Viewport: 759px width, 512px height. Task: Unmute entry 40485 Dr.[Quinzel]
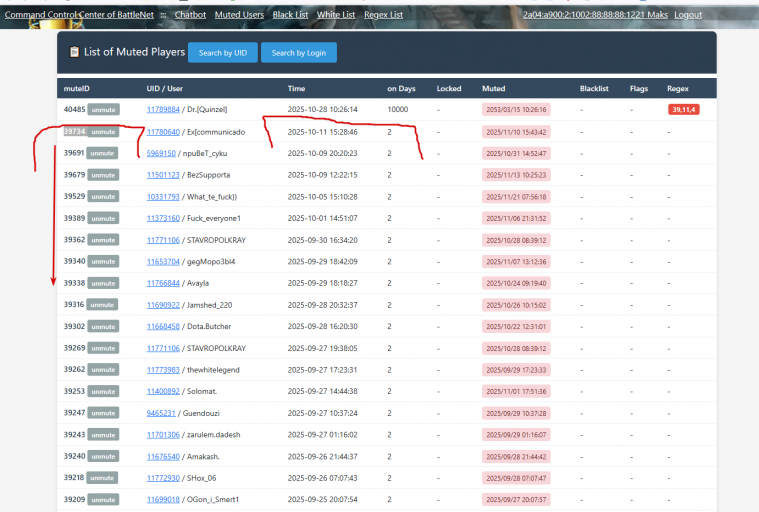[104, 110]
